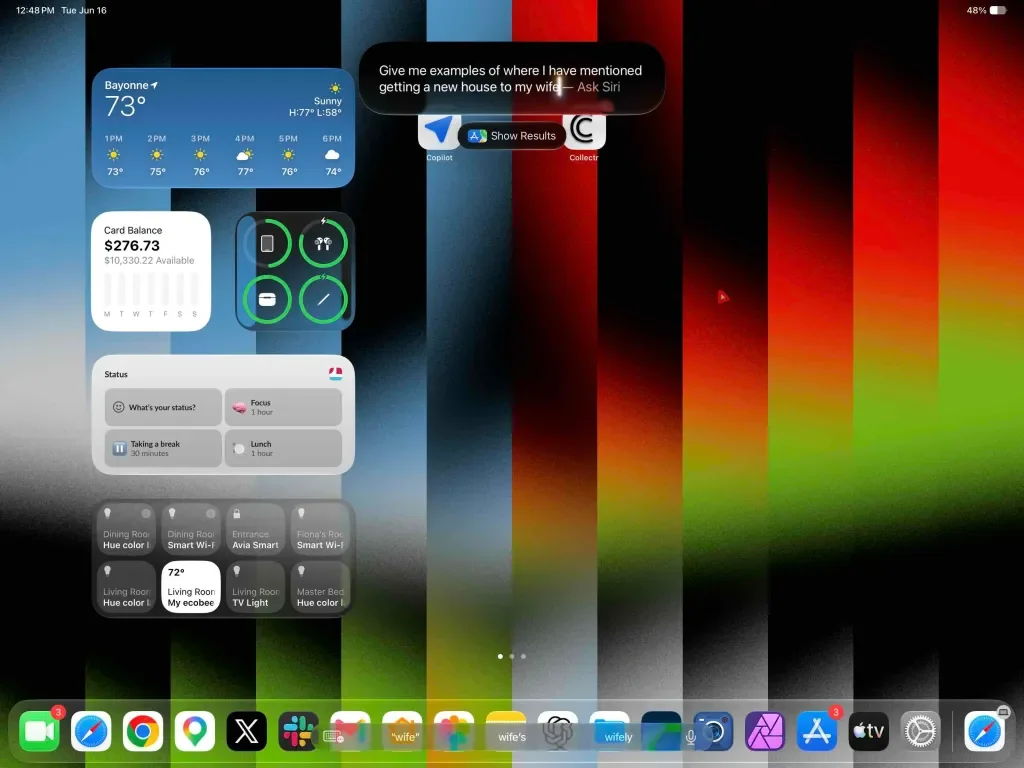Tap the Siri text query field

pos(511,78)
